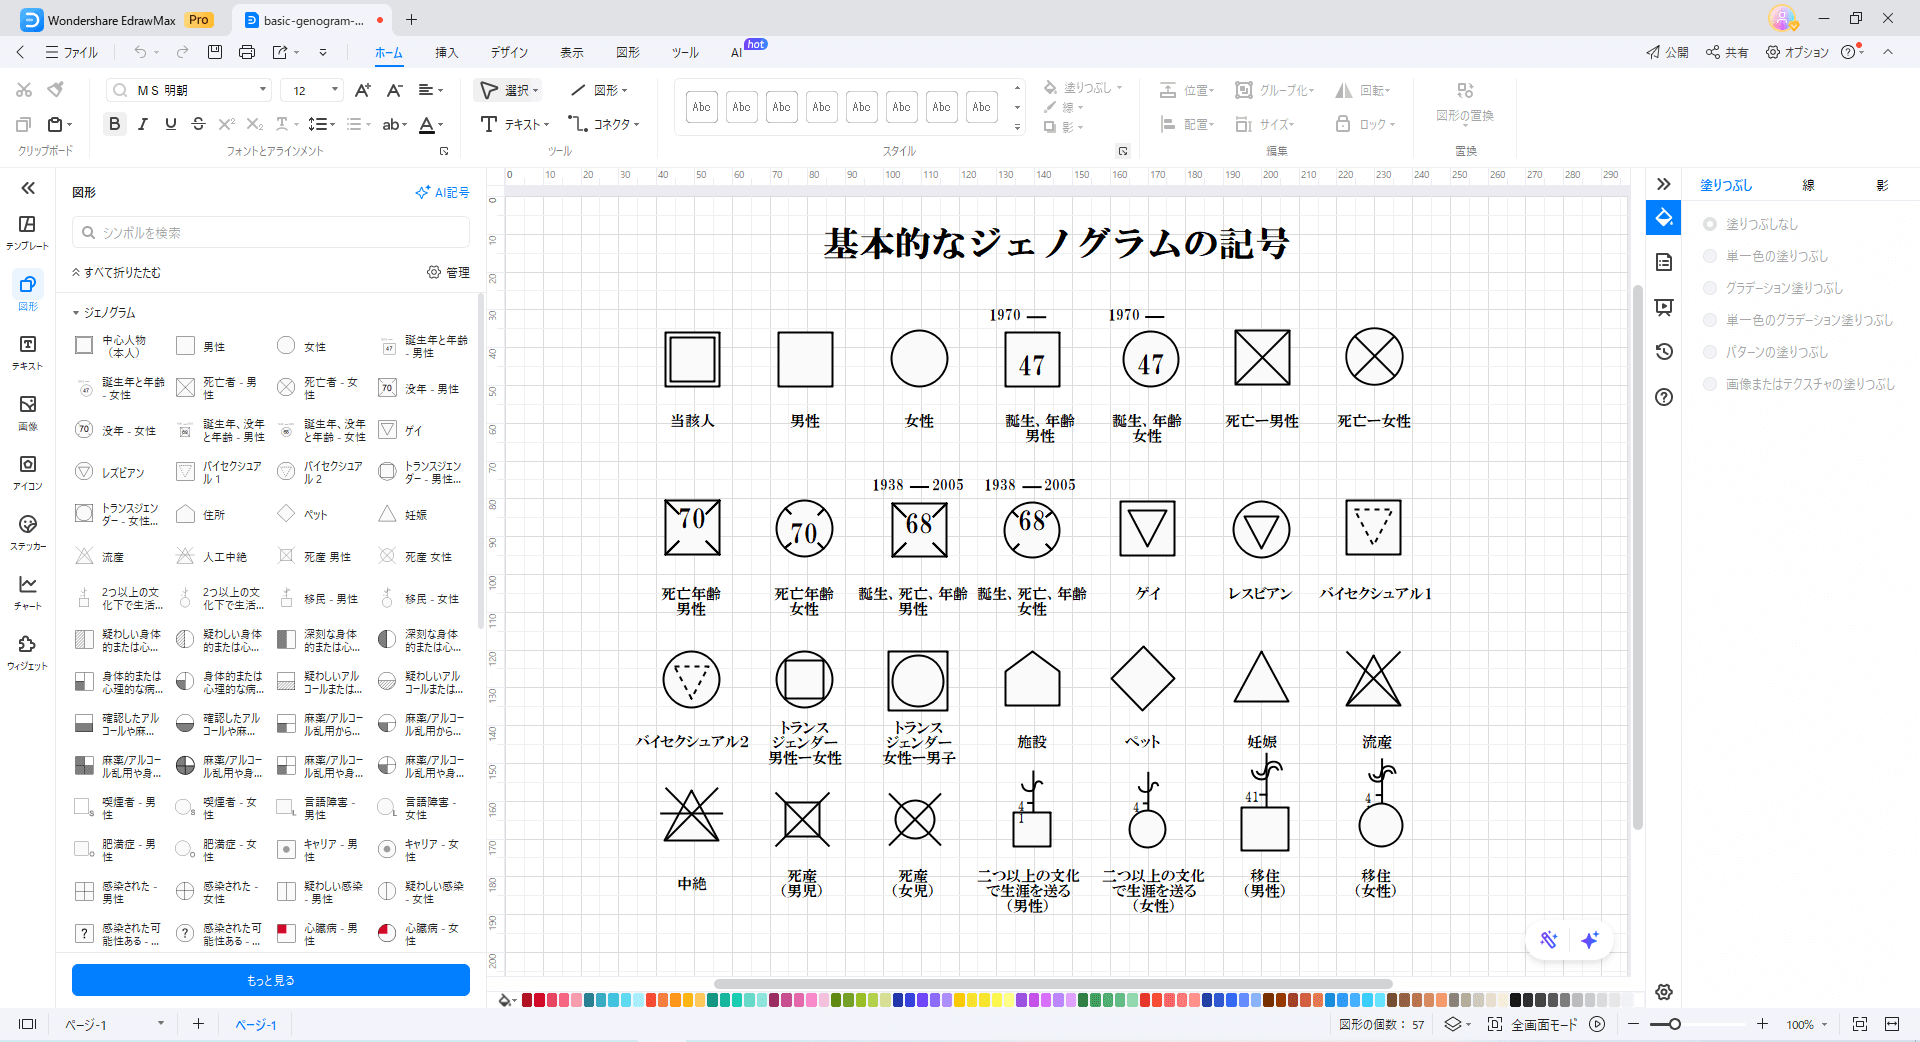Collapse the ジェノグラム shape category
Screen dimensions: 1920x1042
click(x=76, y=313)
